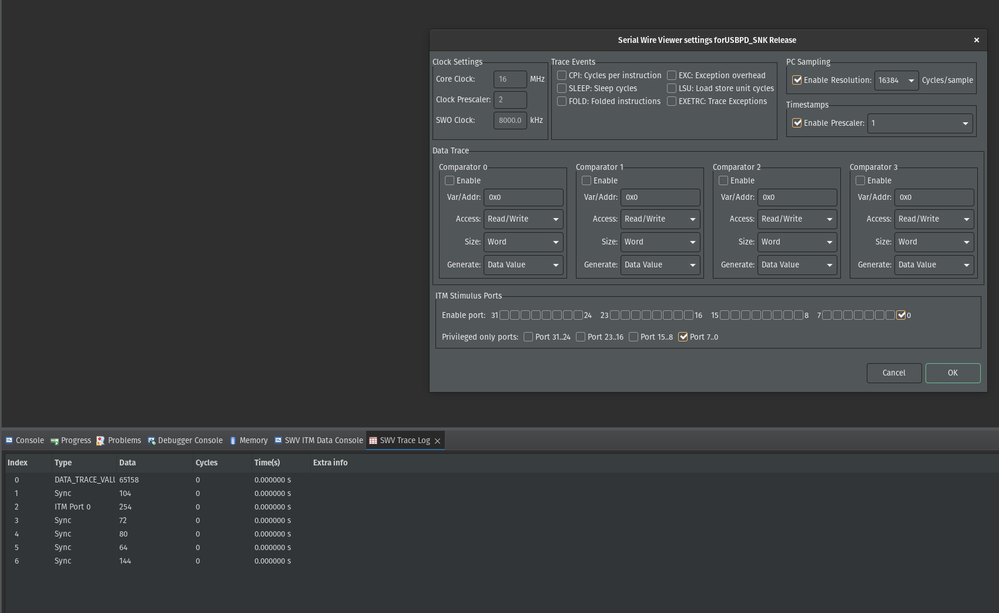Click the Debugger Console tab icon

pyautogui.click(x=152, y=440)
